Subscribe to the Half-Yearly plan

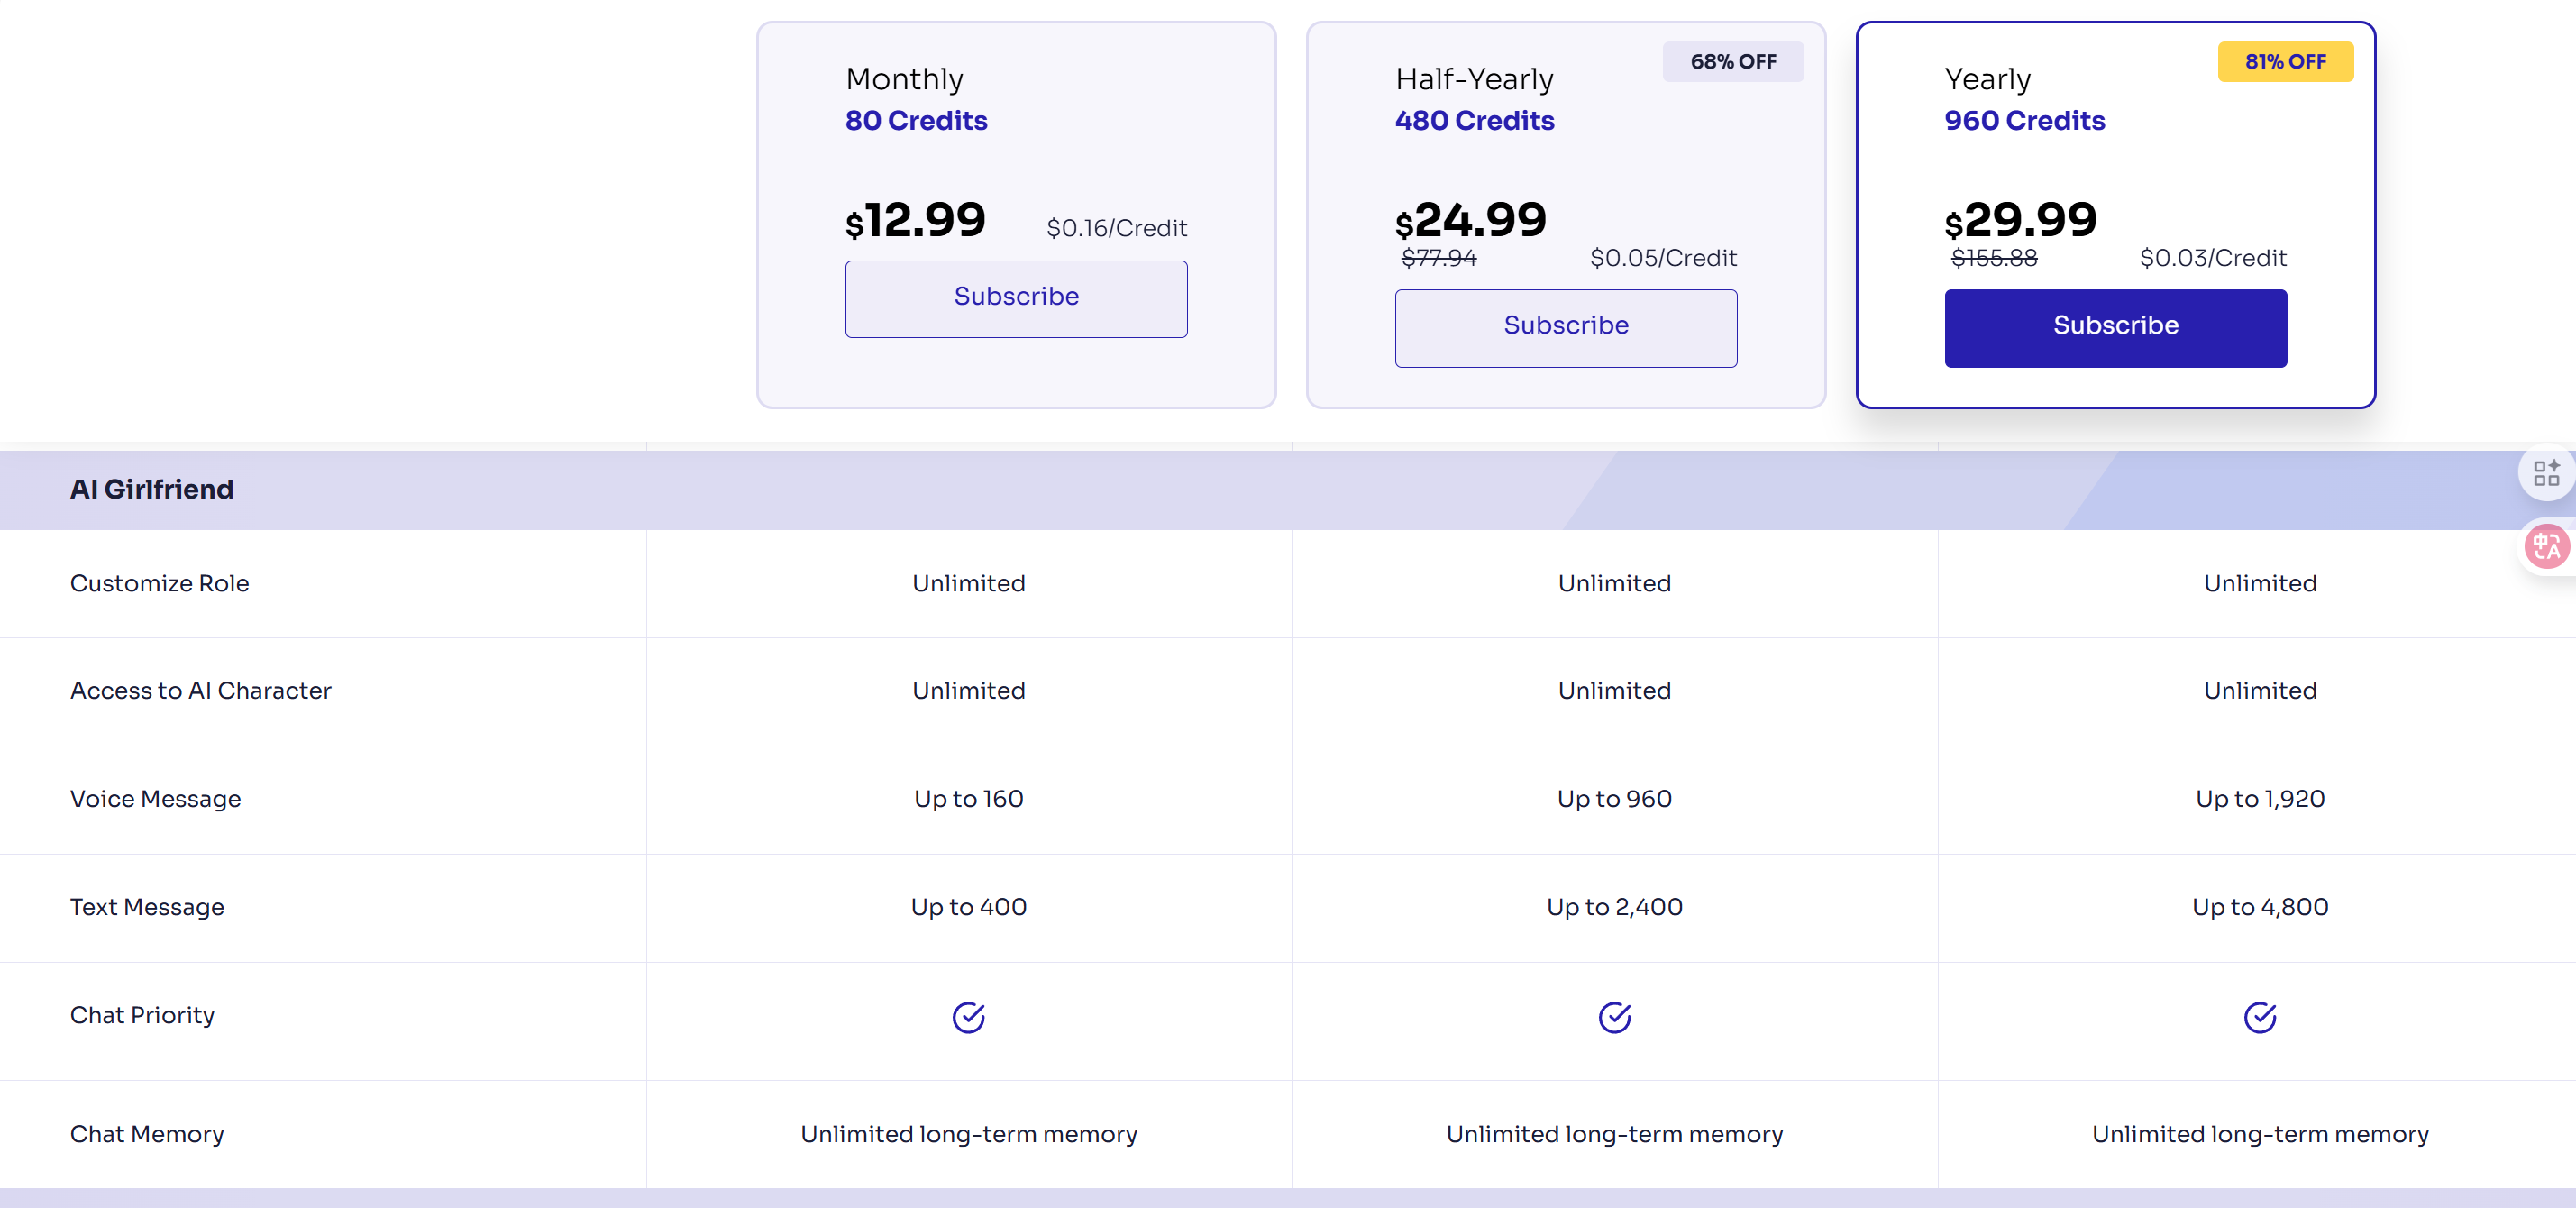1565,327
